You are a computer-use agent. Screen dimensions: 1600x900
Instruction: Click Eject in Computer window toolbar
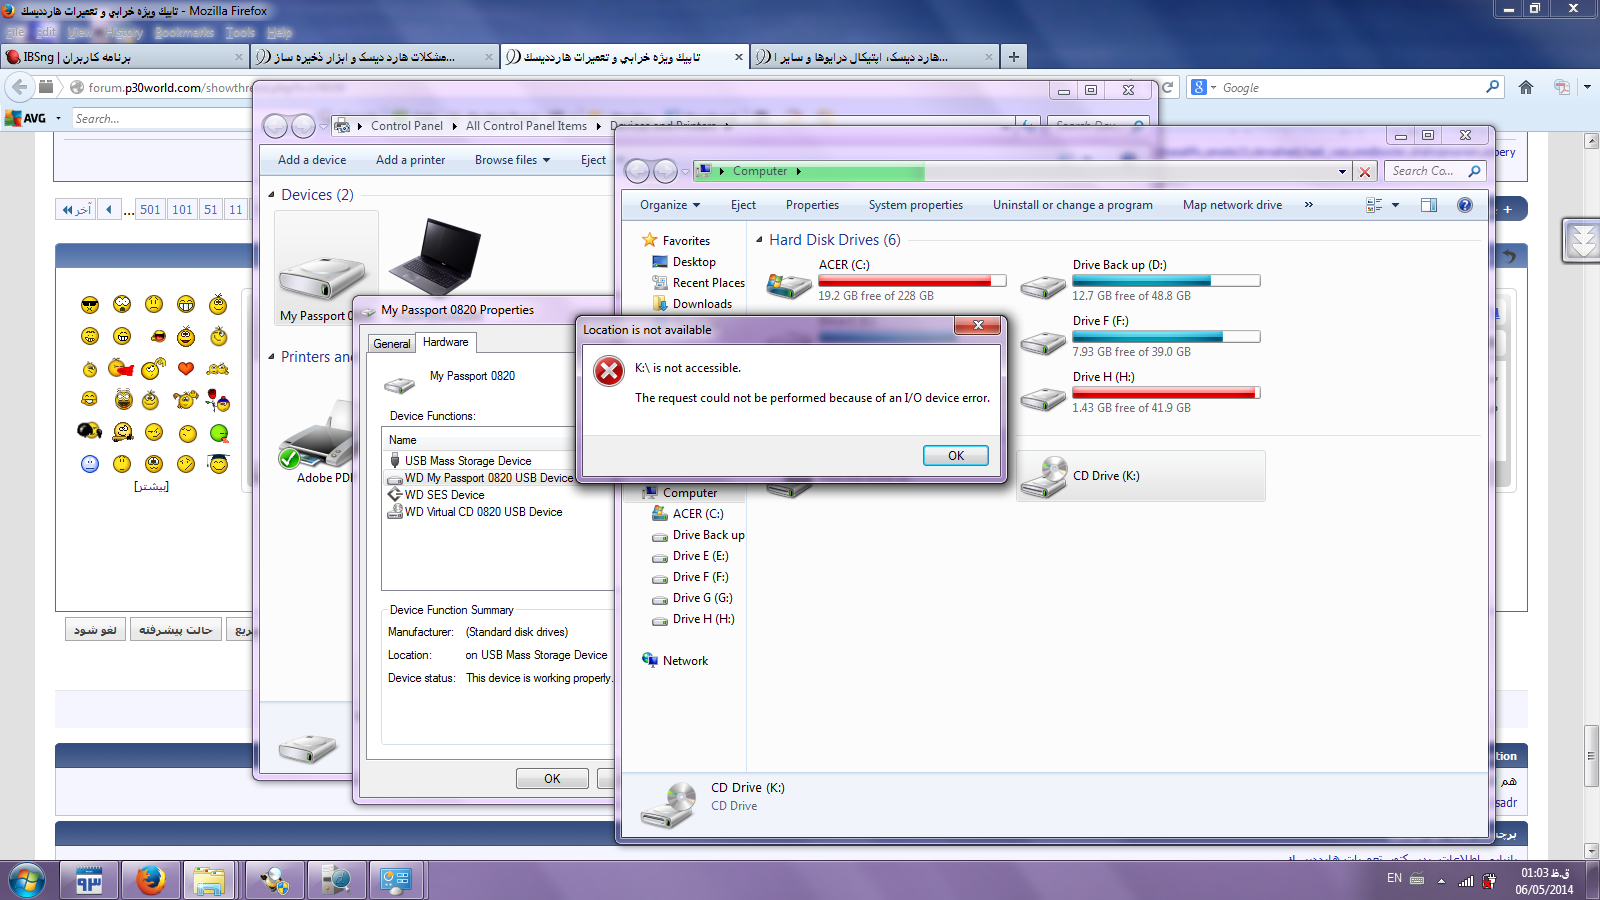click(743, 205)
